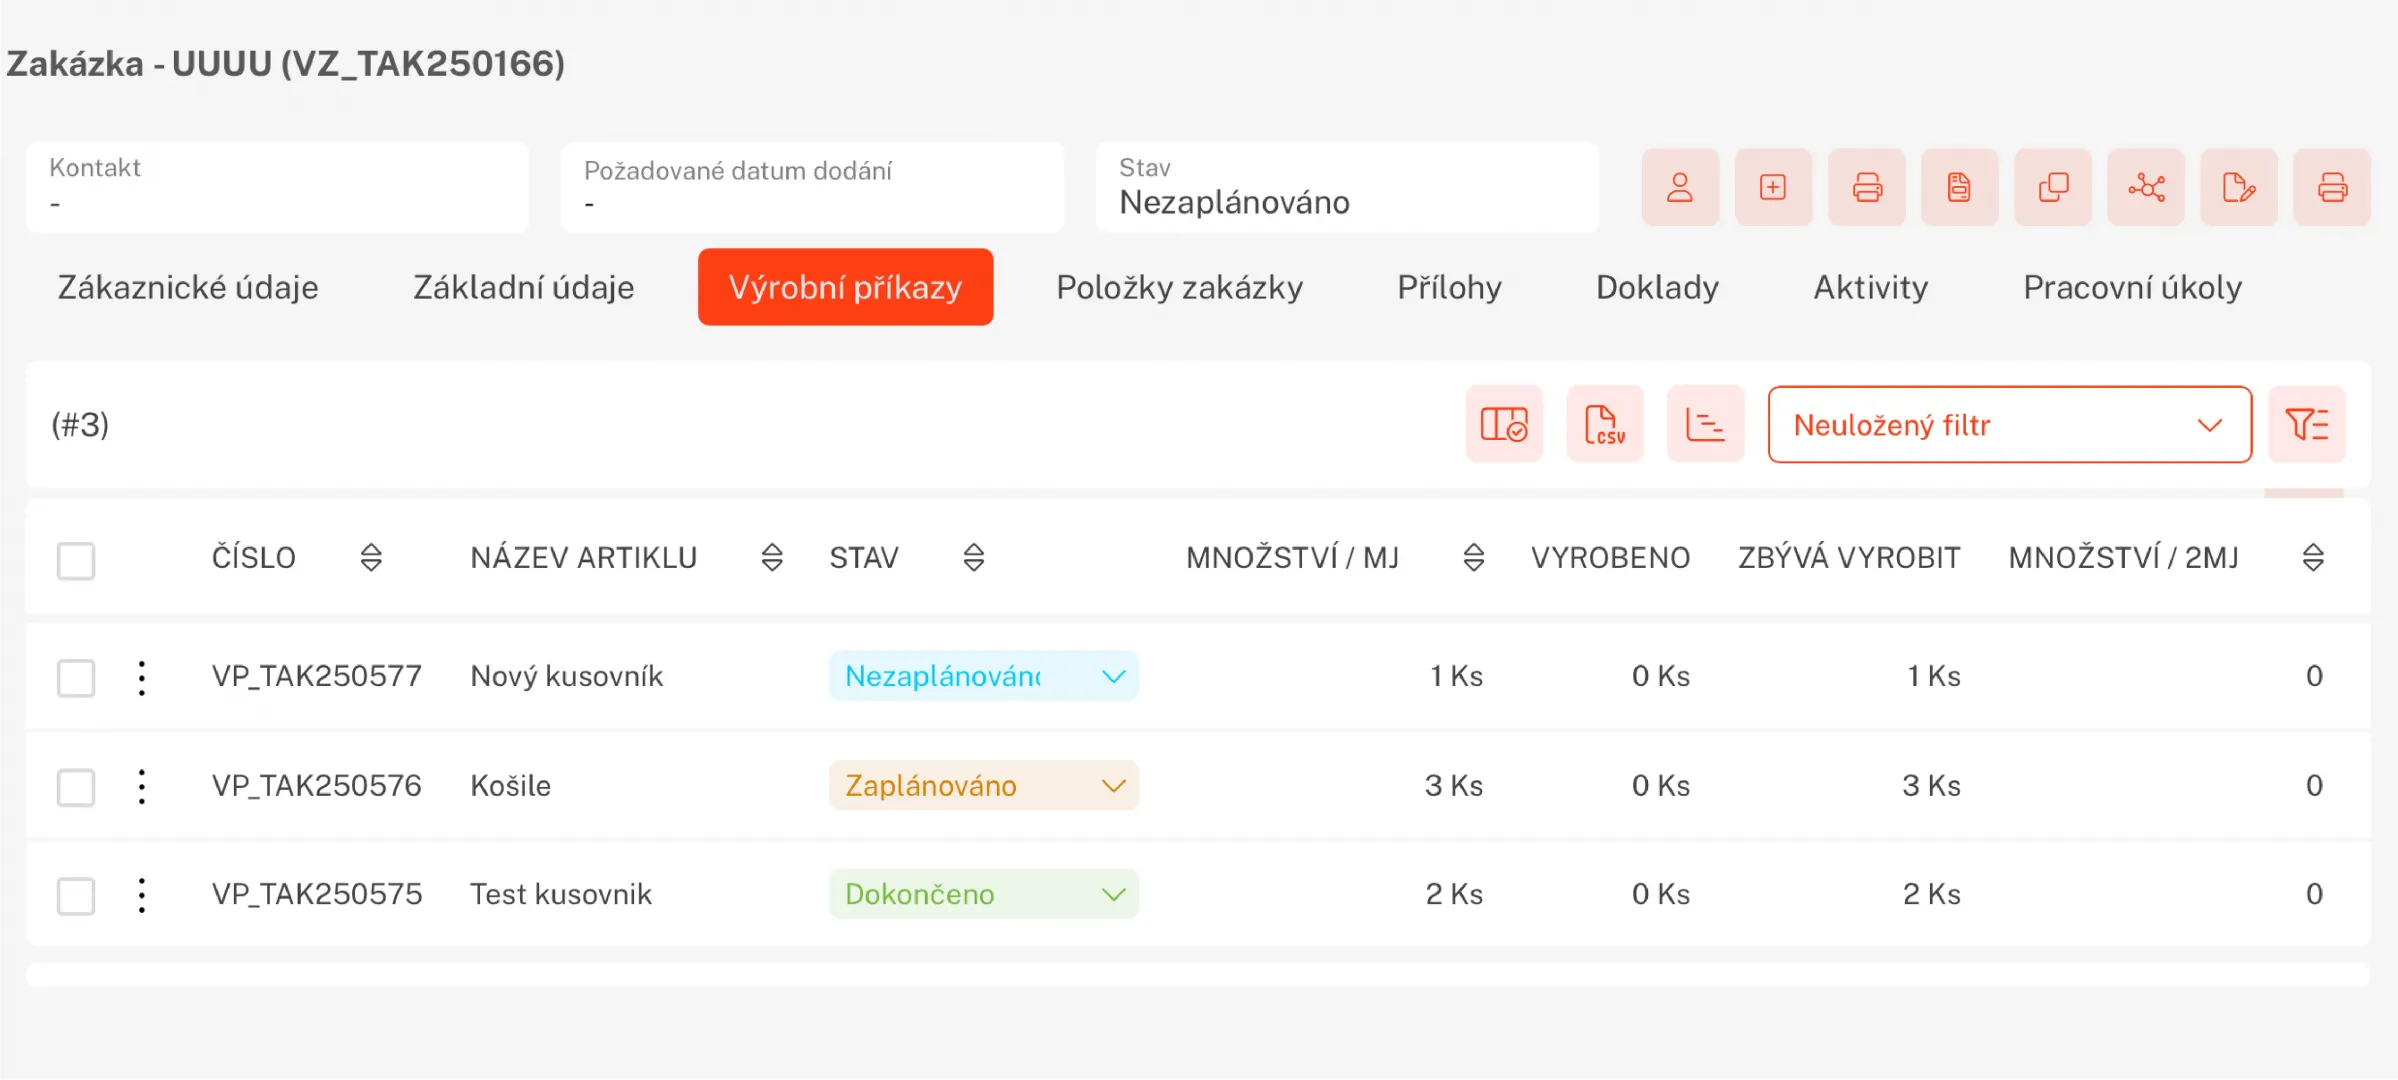Click the add-new plus icon button
The image size is (2398, 1080).
click(x=1772, y=187)
